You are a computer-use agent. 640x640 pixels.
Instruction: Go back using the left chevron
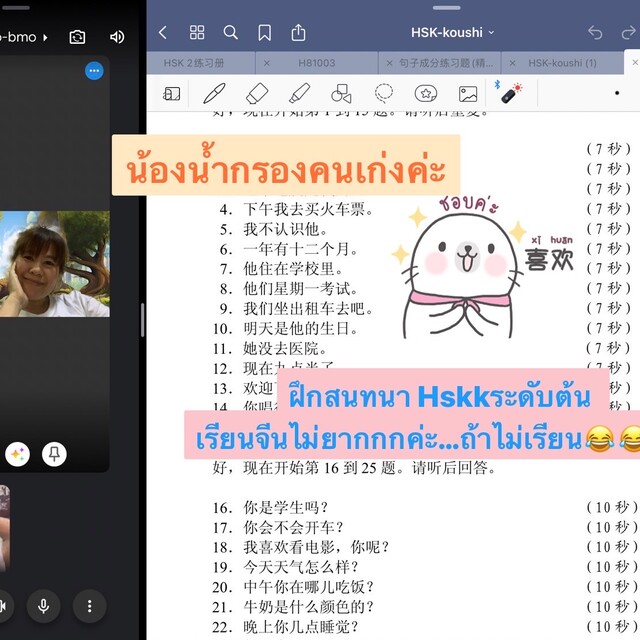(163, 33)
